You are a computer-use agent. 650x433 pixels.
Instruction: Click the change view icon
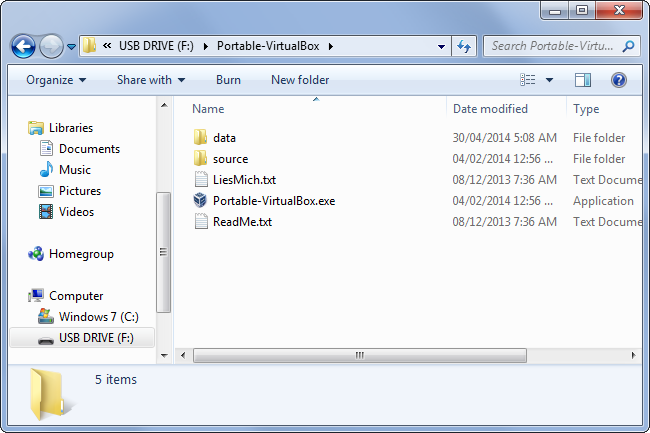tap(528, 80)
